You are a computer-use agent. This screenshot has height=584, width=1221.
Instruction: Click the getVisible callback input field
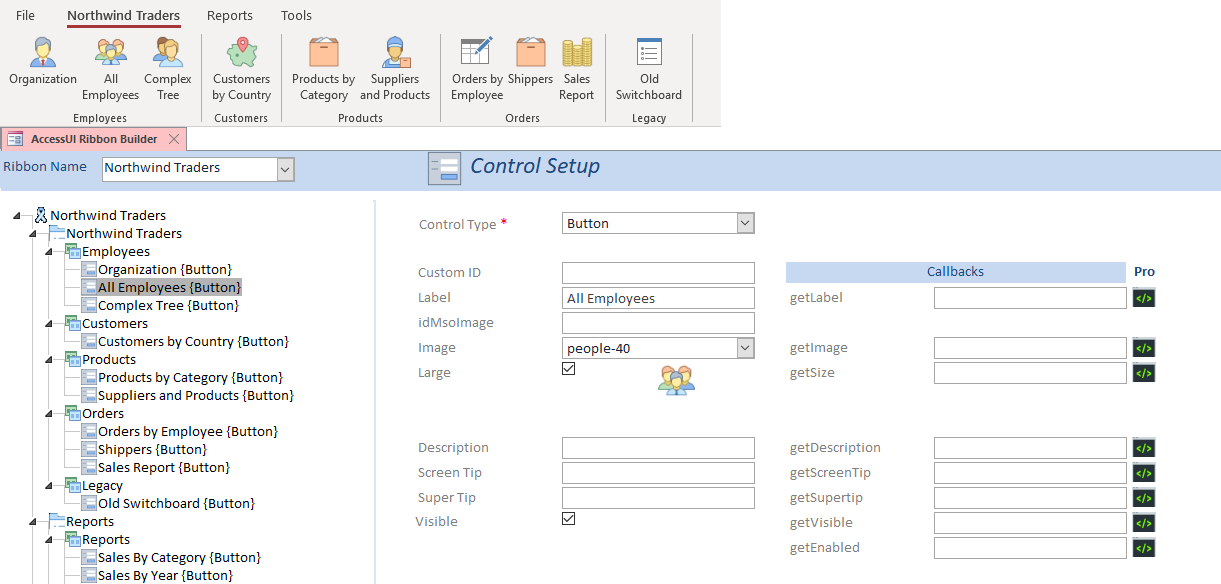click(1030, 523)
